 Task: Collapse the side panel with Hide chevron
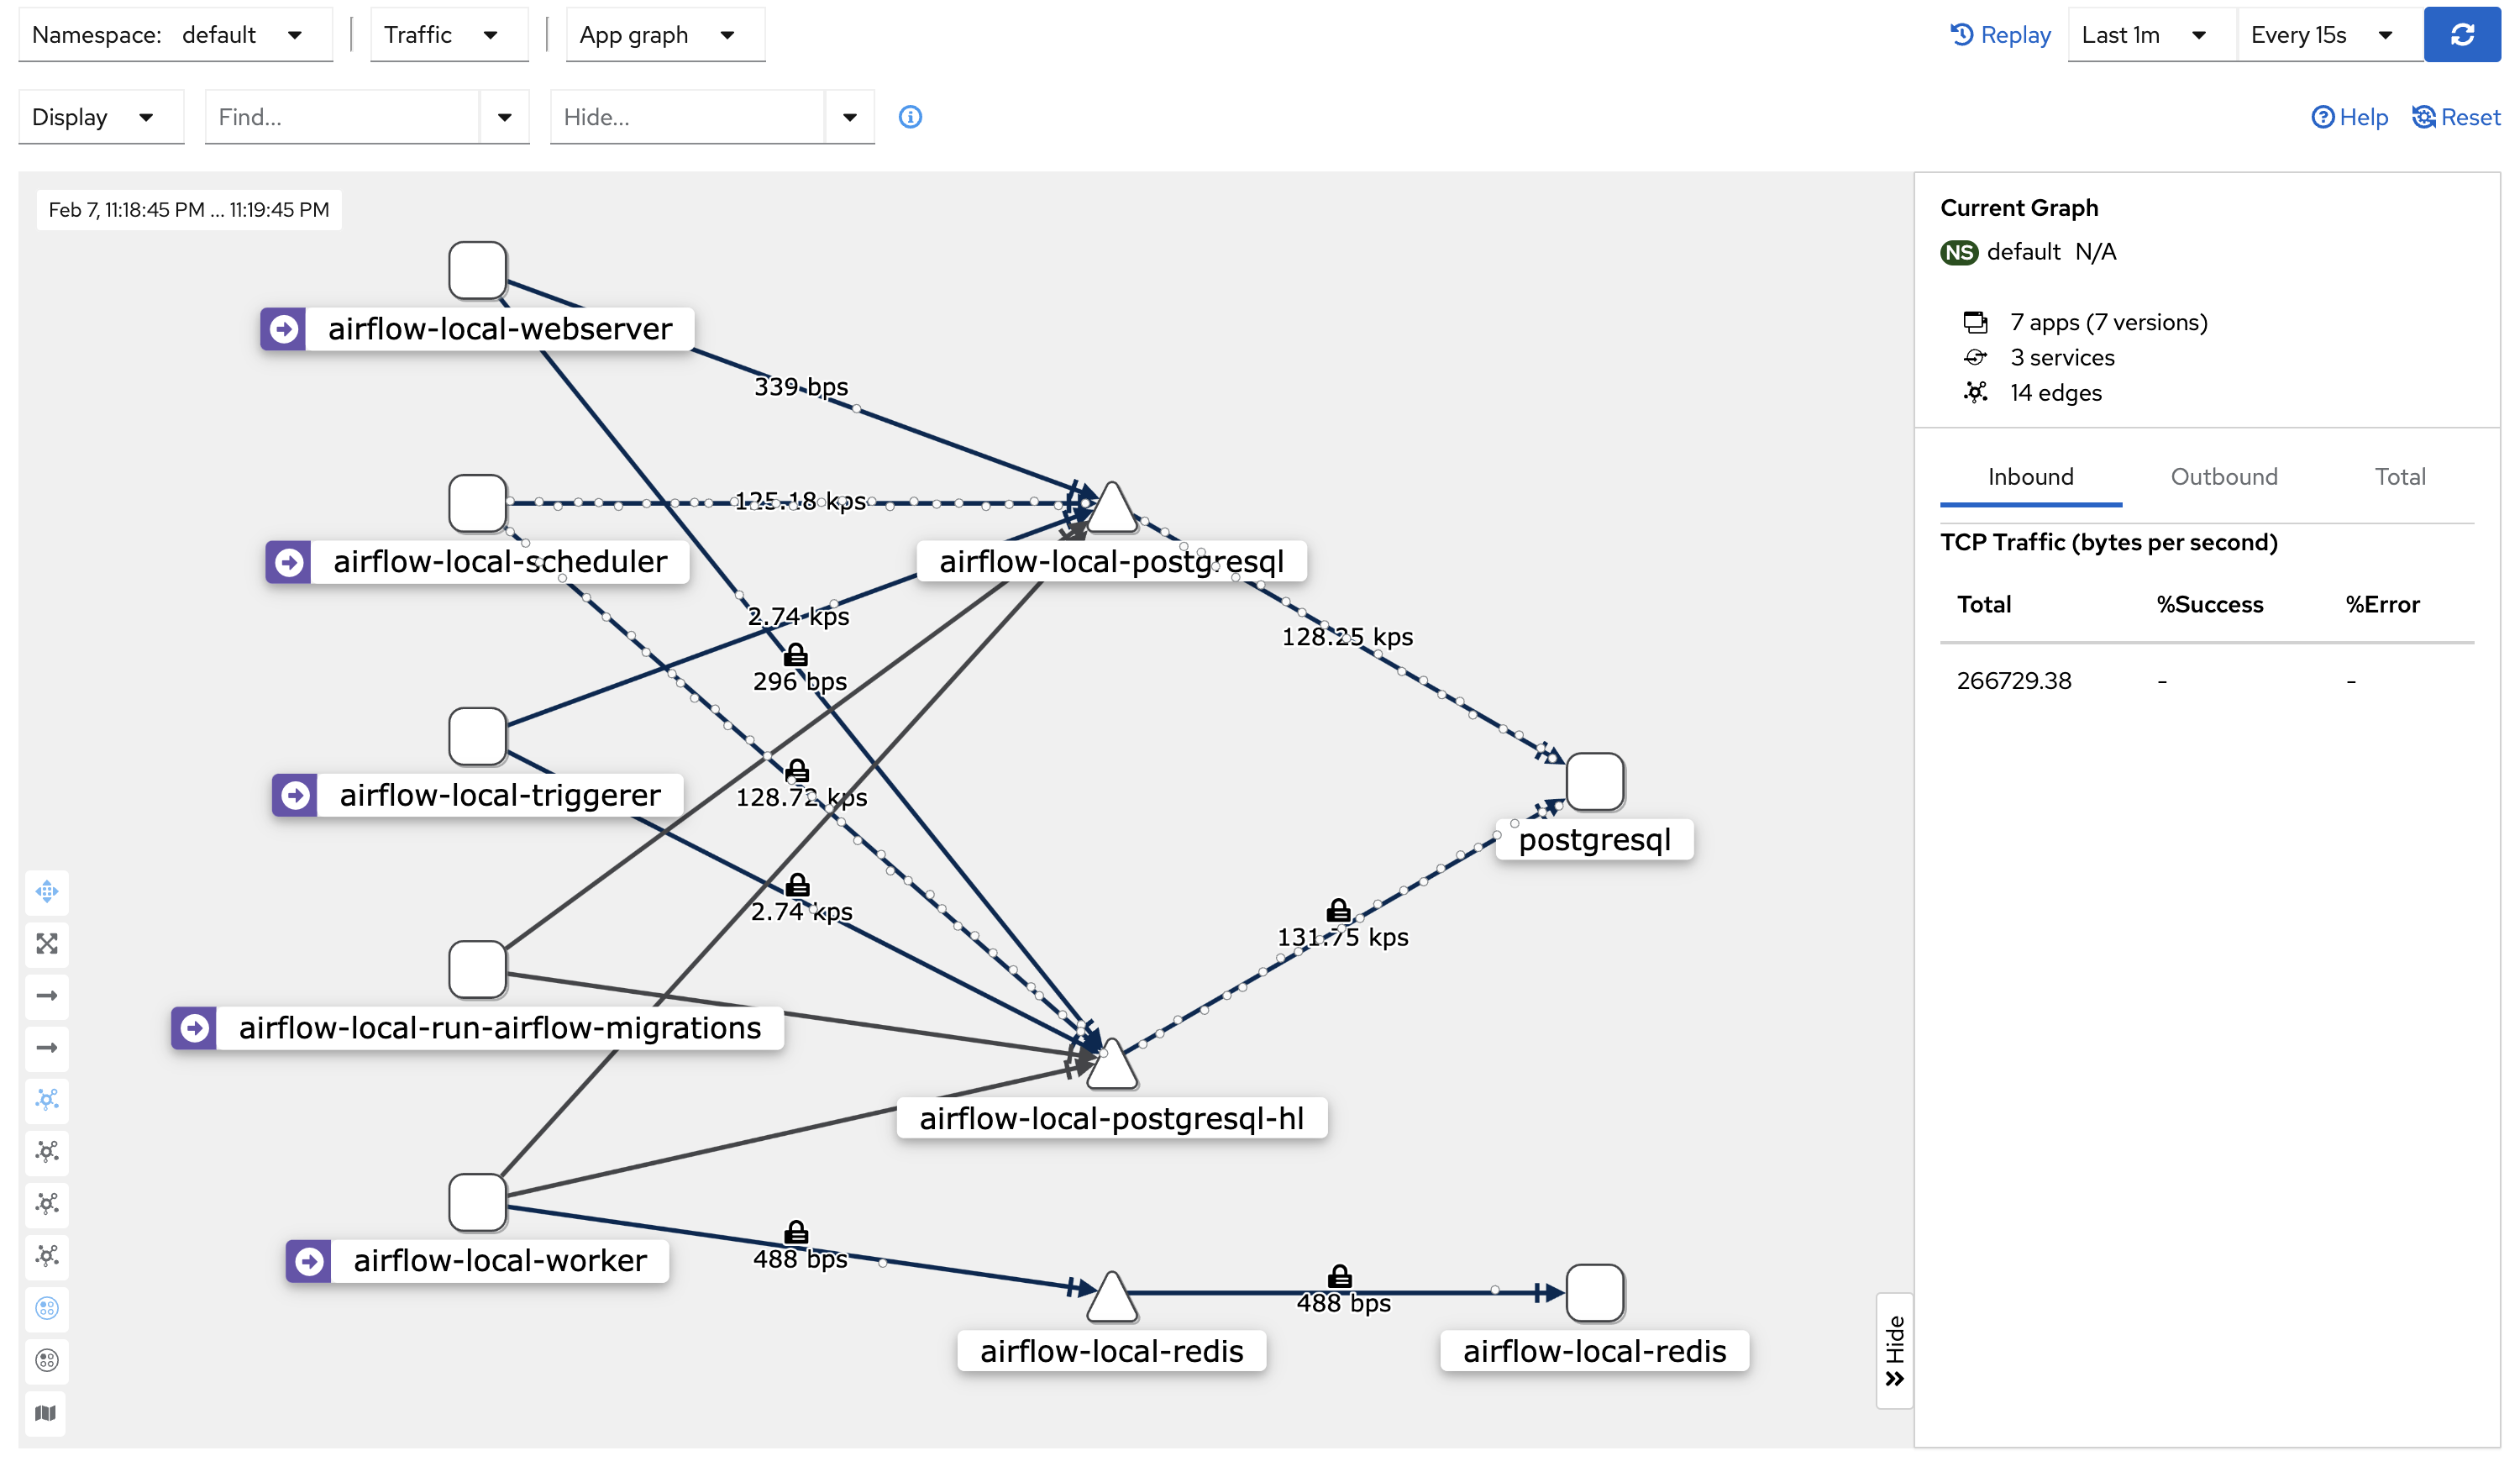click(1894, 1351)
